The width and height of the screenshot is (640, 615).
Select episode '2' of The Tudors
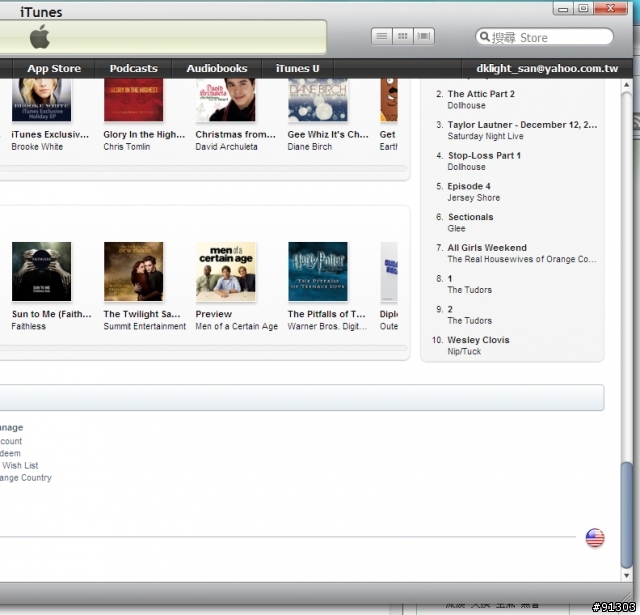coord(450,309)
